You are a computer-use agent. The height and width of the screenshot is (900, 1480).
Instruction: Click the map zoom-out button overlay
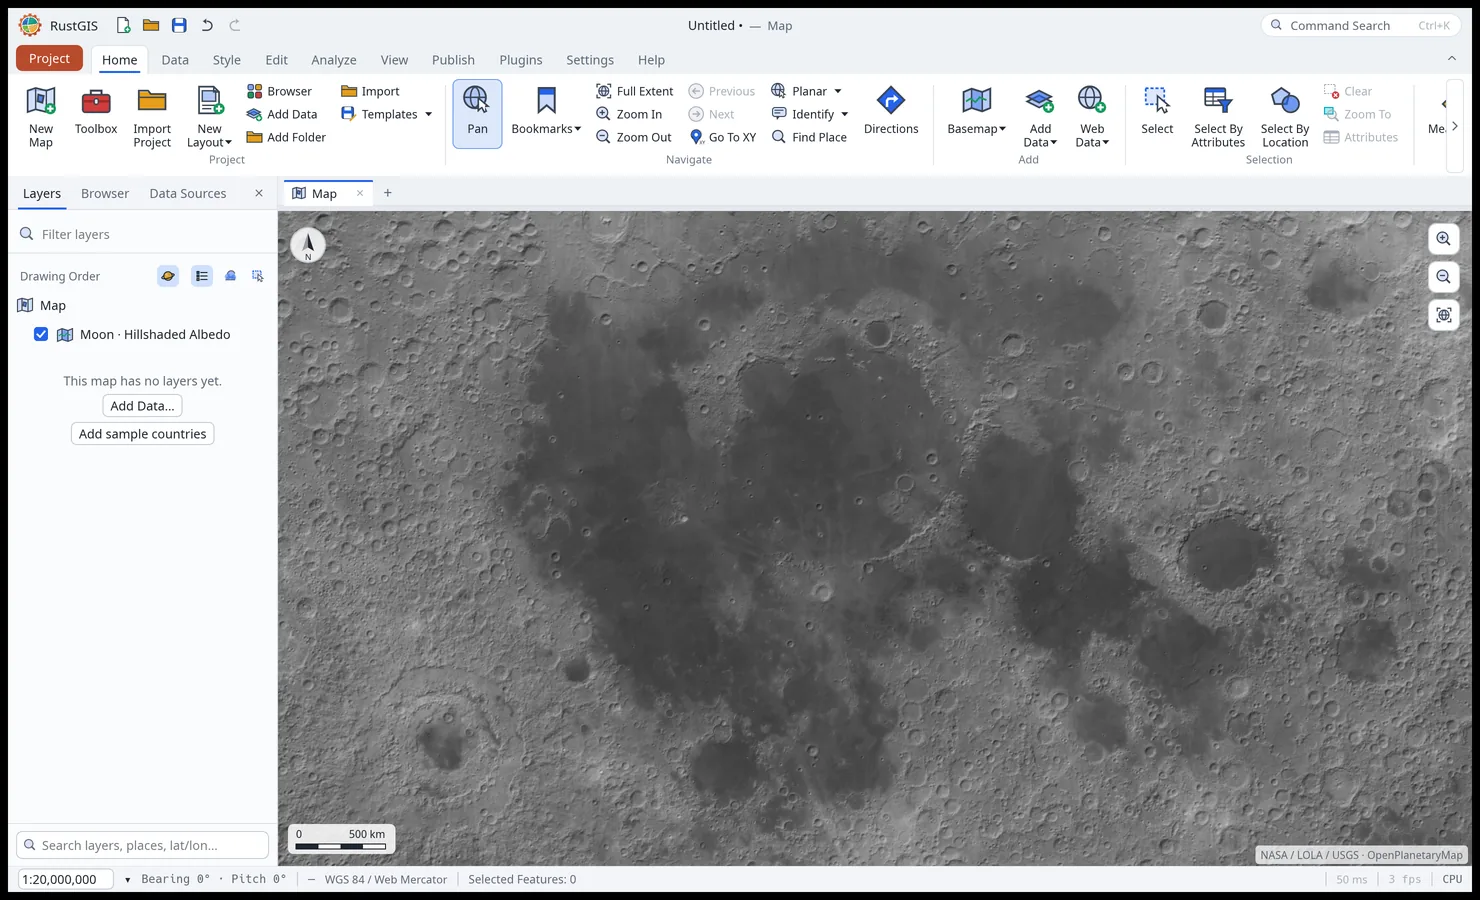point(1443,277)
